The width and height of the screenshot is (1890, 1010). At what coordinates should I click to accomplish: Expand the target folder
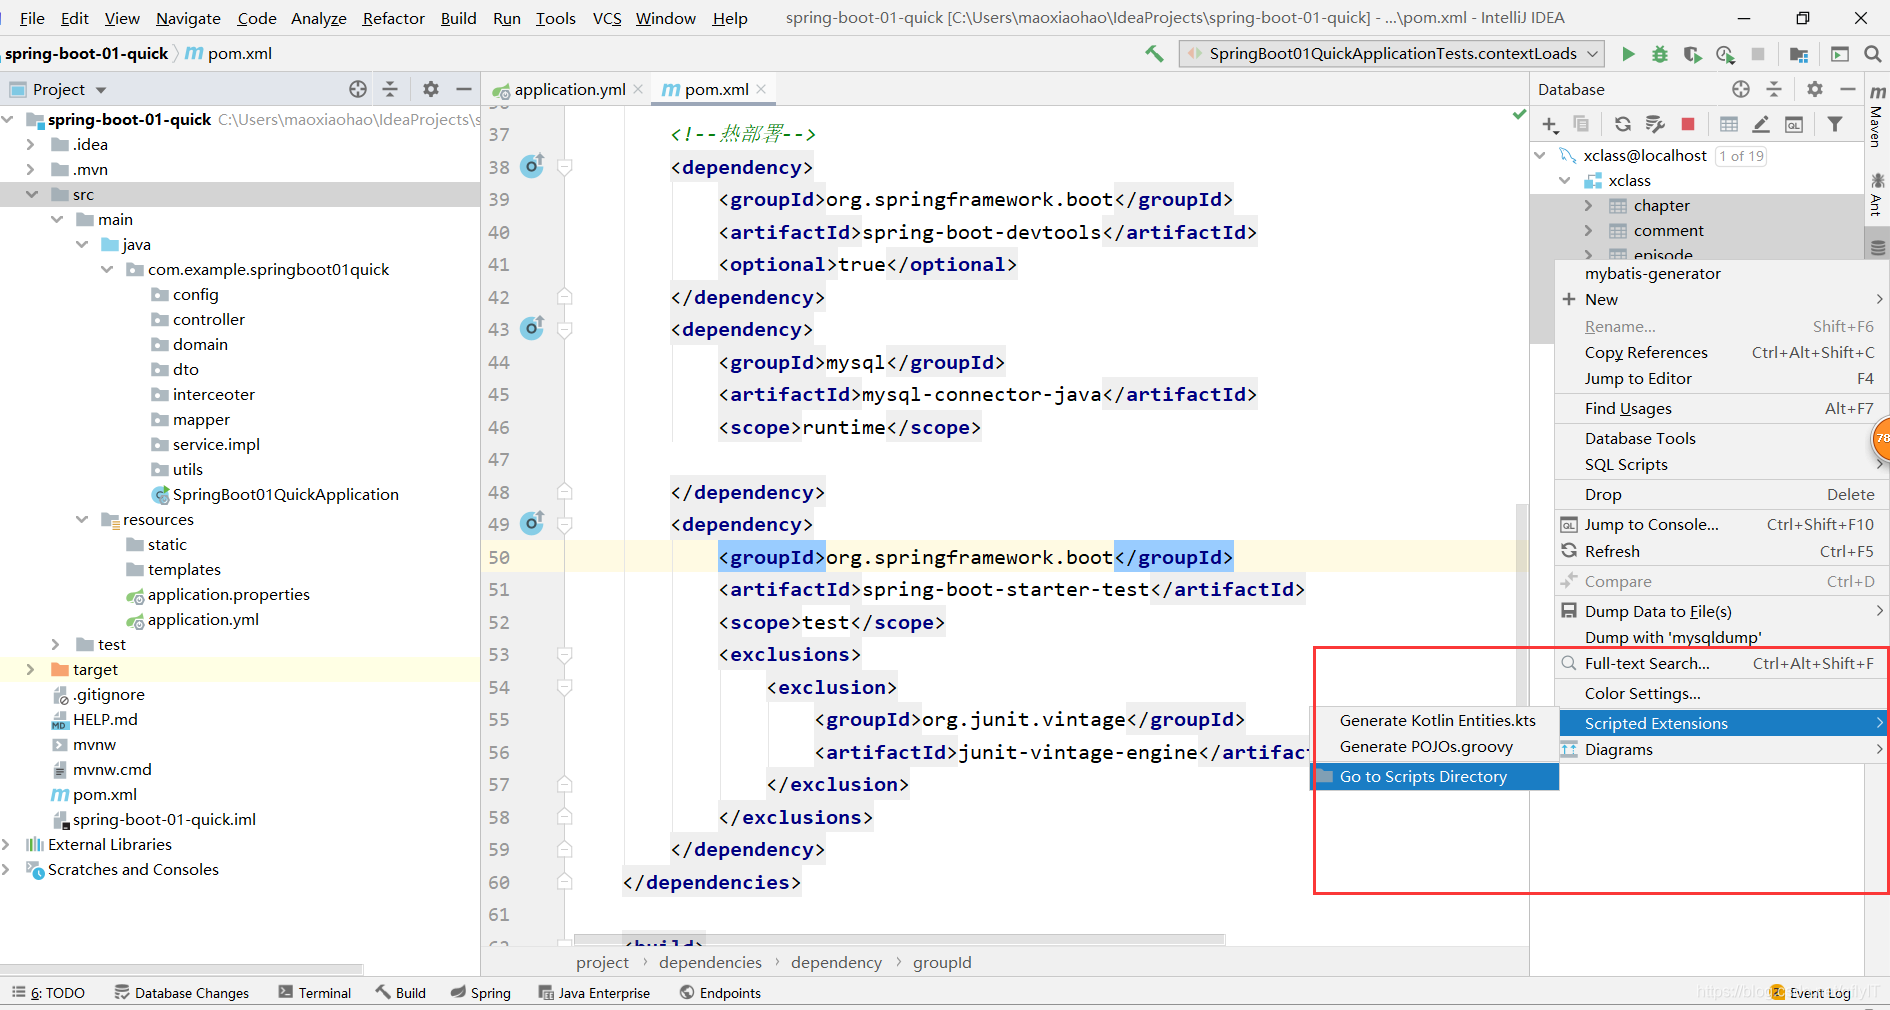click(x=31, y=669)
